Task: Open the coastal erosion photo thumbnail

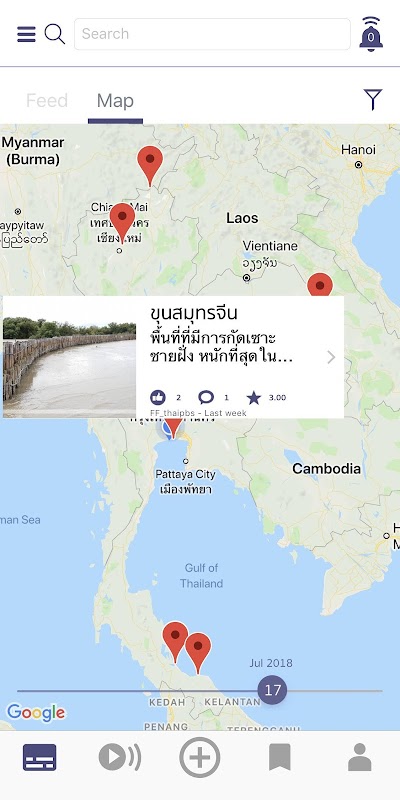Action: (69, 357)
